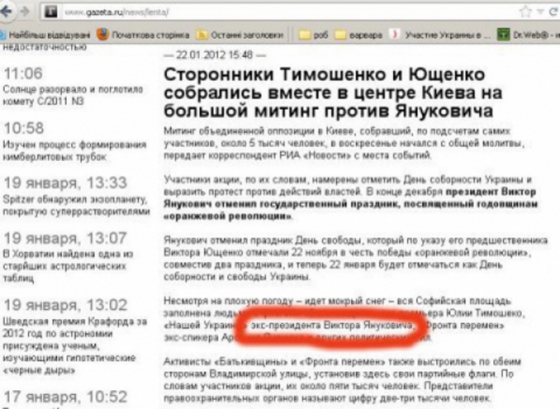Open the Початкова сторінка bookmark
This screenshot has height=409, width=560.
pos(143,35)
